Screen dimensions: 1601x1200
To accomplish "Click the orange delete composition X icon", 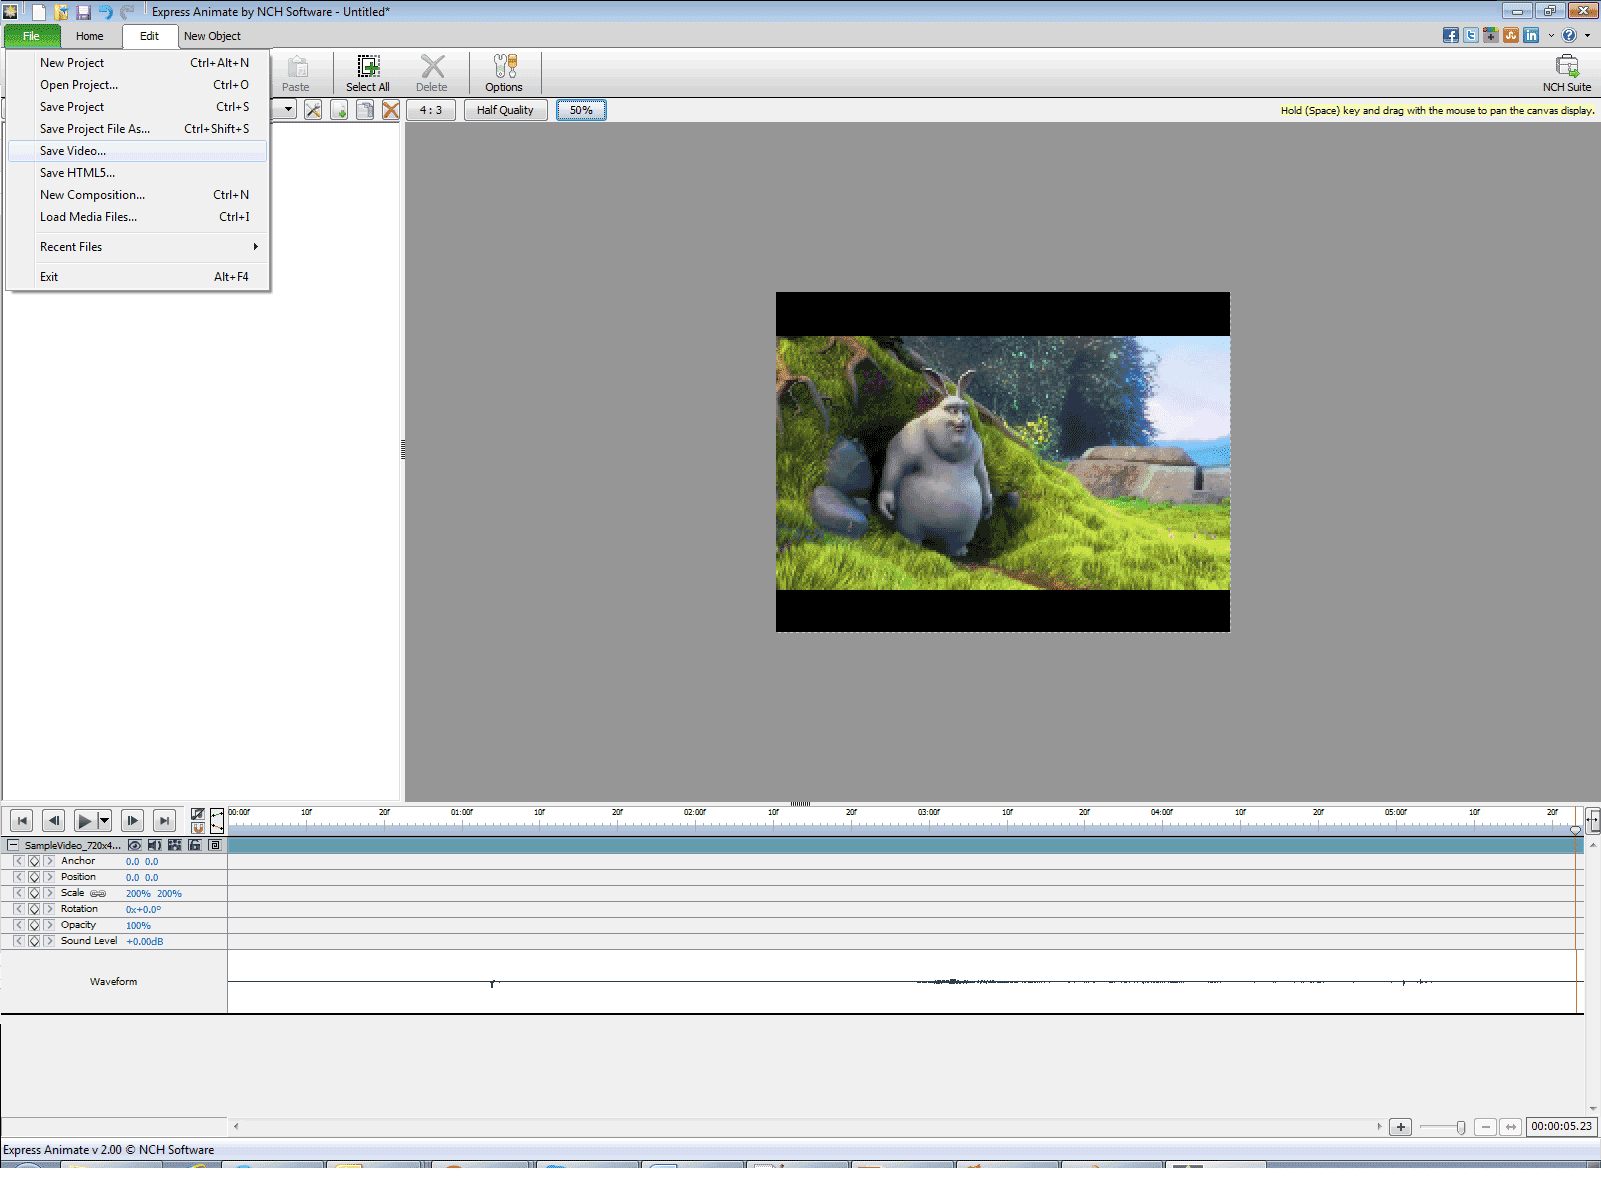I will pyautogui.click(x=391, y=110).
